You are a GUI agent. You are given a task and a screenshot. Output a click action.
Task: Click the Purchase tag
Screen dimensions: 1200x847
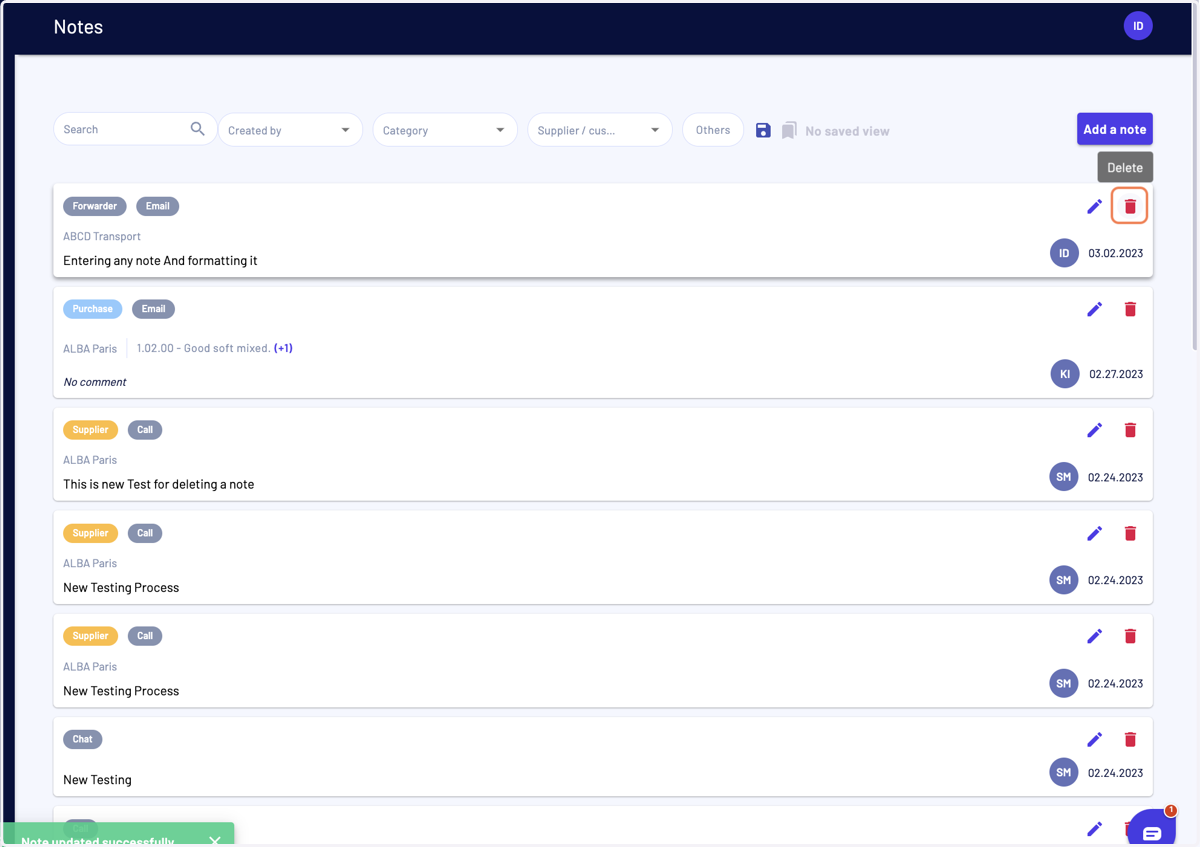[93, 309]
